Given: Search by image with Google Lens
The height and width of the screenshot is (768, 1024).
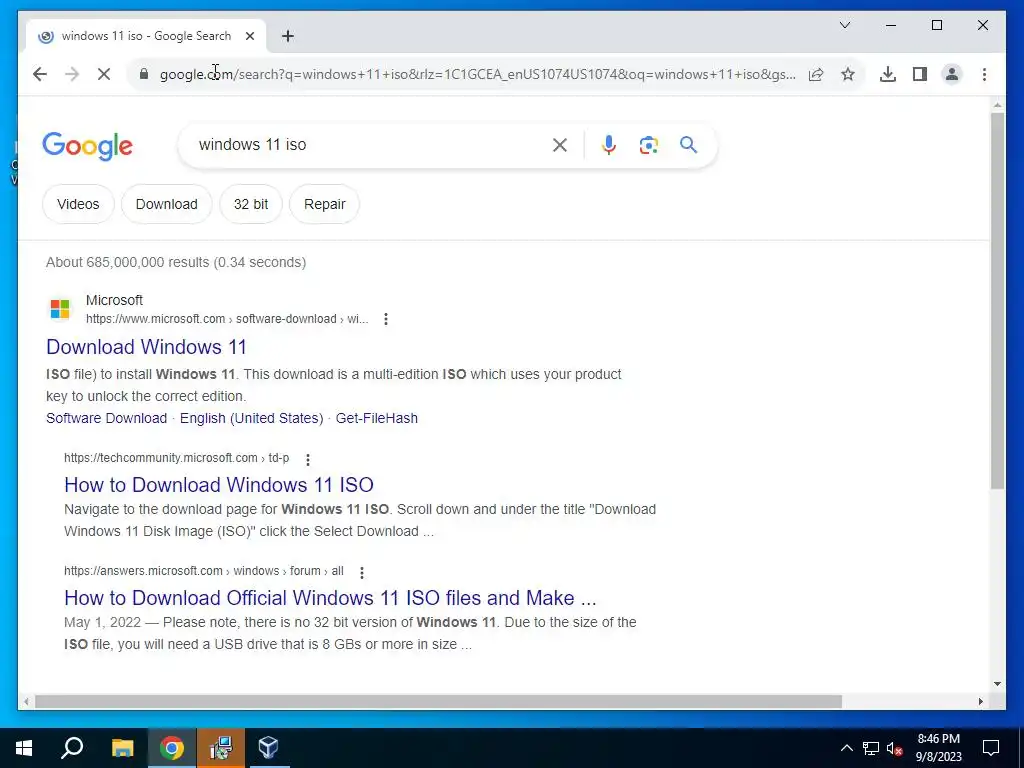Looking at the screenshot, I should coord(648,145).
